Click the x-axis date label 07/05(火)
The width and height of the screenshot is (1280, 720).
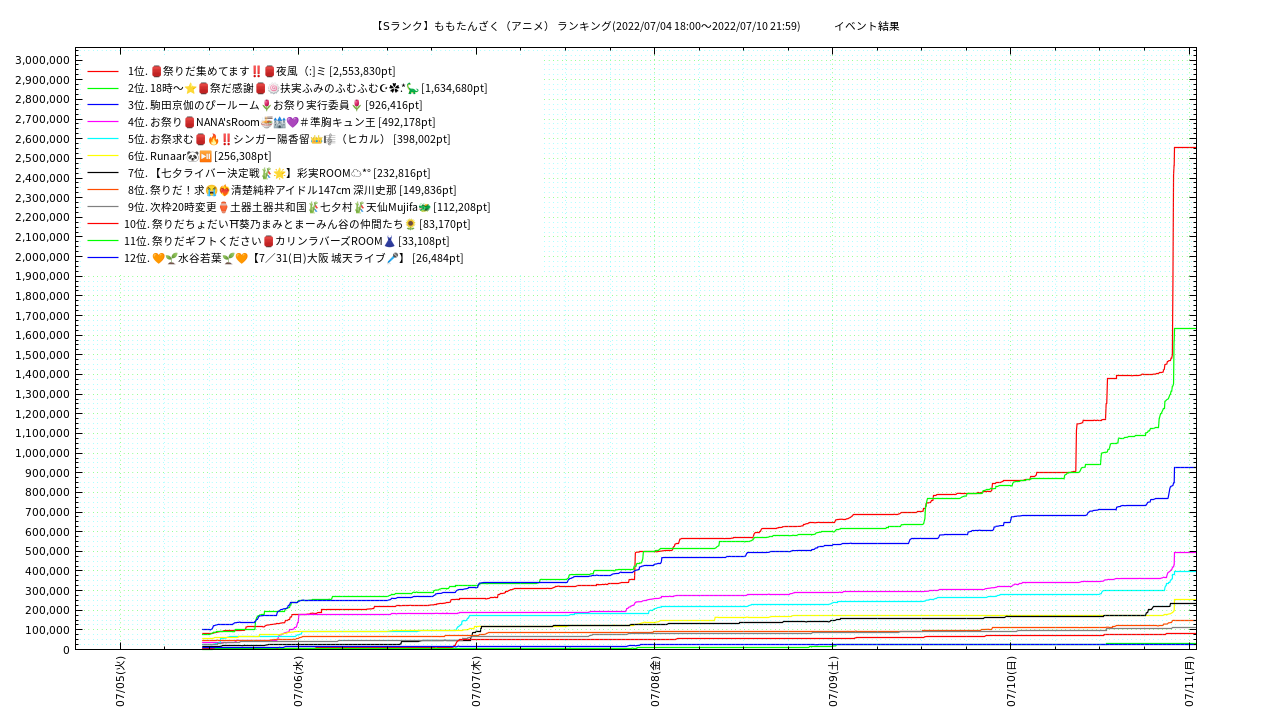click(x=120, y=682)
